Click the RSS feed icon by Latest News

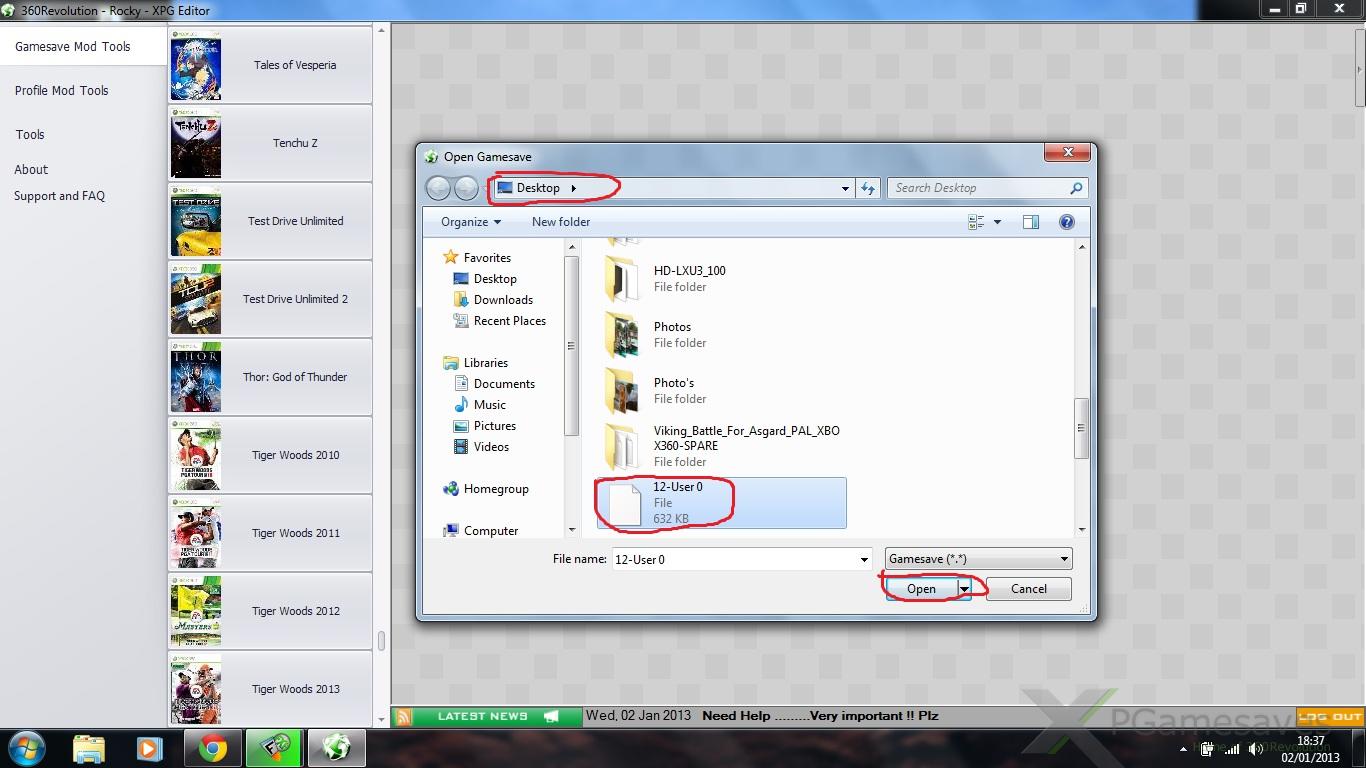coord(403,716)
